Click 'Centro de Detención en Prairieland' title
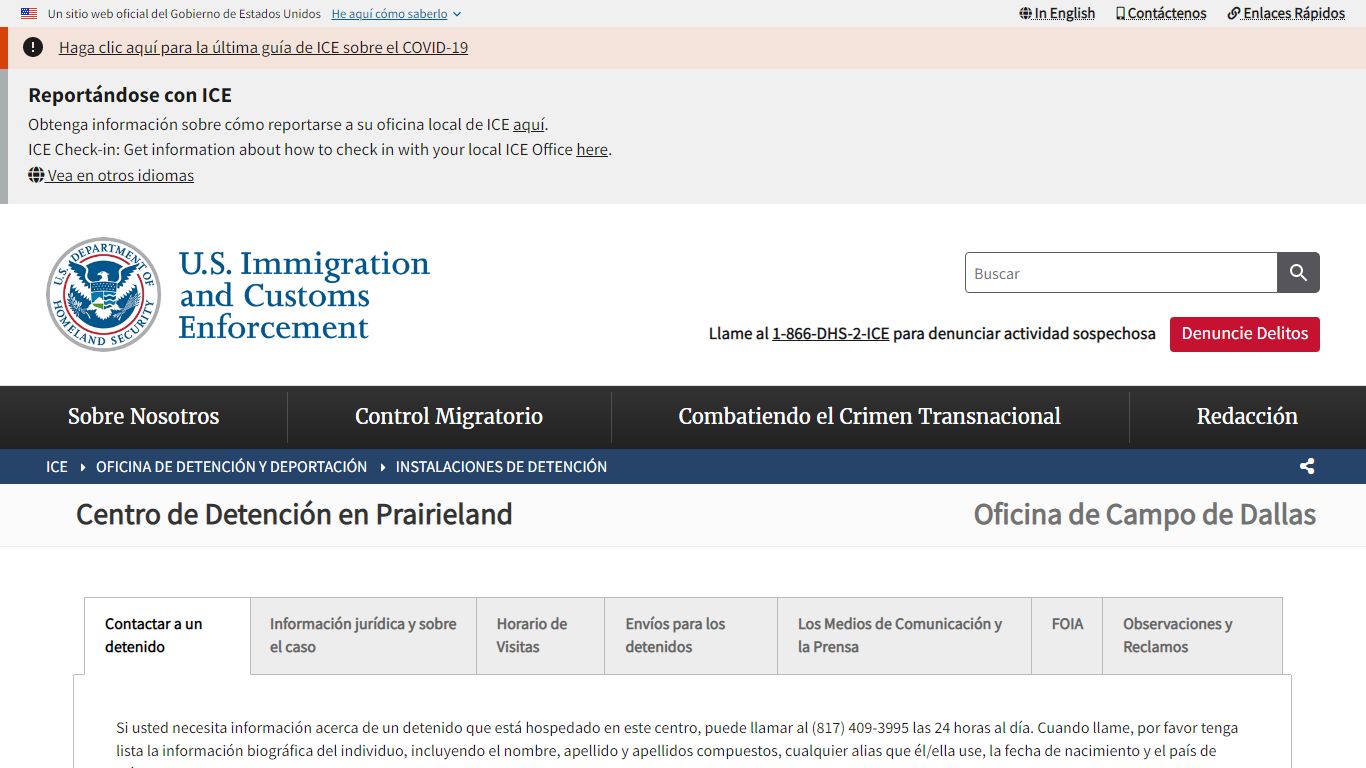Screen dimensions: 1366x768 point(294,515)
